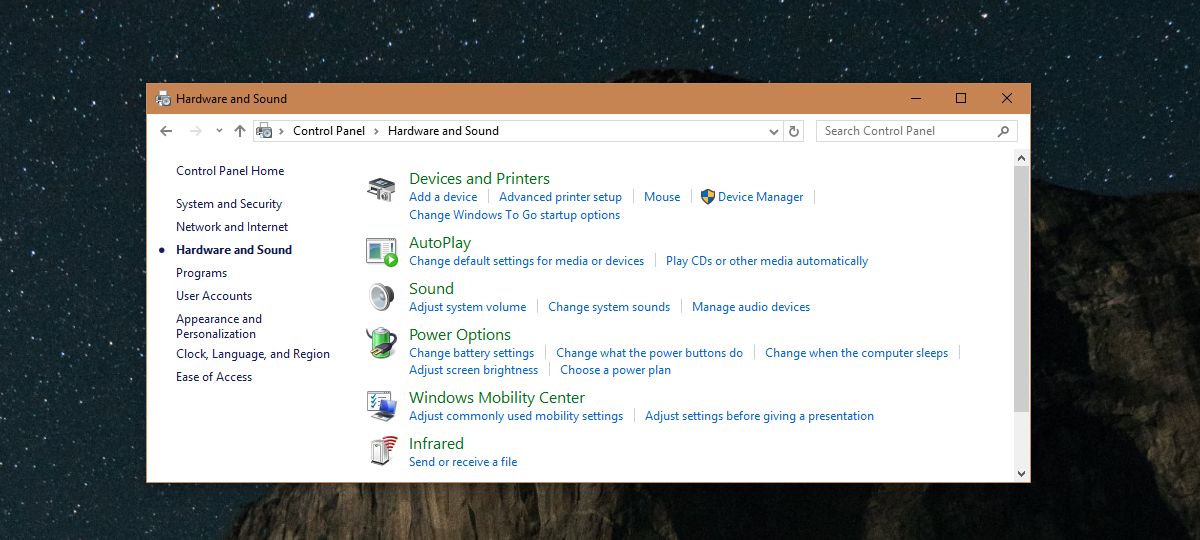Expand the chevron before Control Panel breadcrumb

click(x=282, y=131)
